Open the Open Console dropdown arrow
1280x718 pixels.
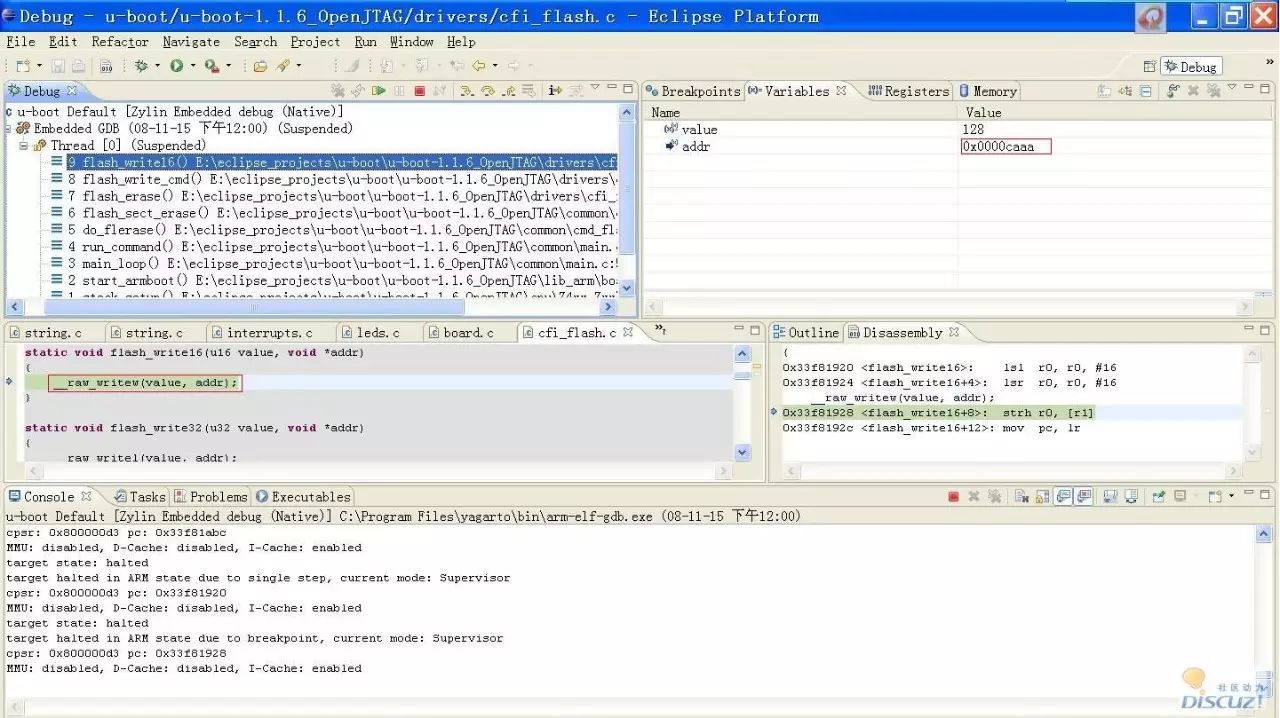click(x=1231, y=496)
